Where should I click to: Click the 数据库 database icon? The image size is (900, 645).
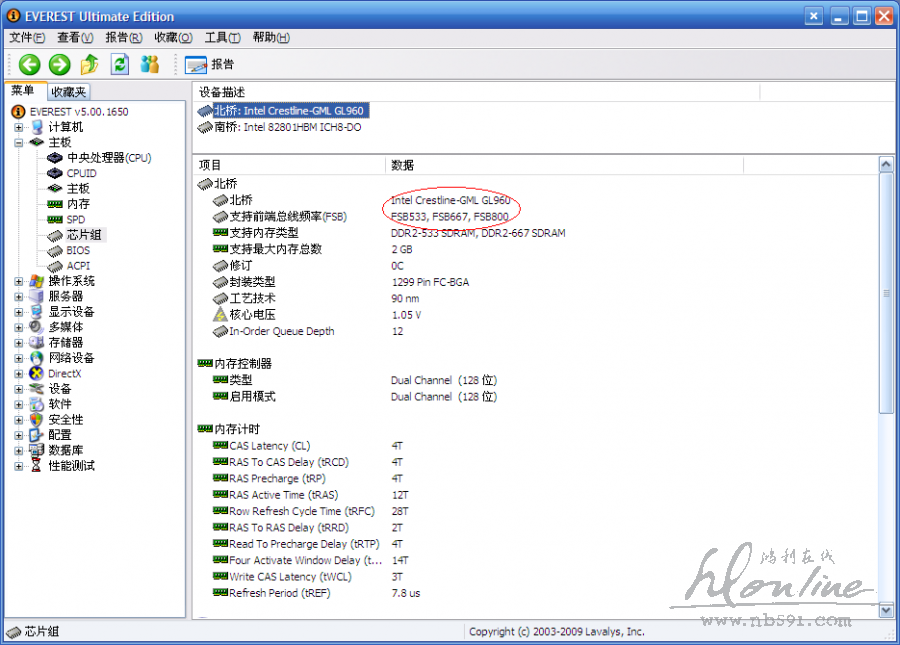point(37,450)
